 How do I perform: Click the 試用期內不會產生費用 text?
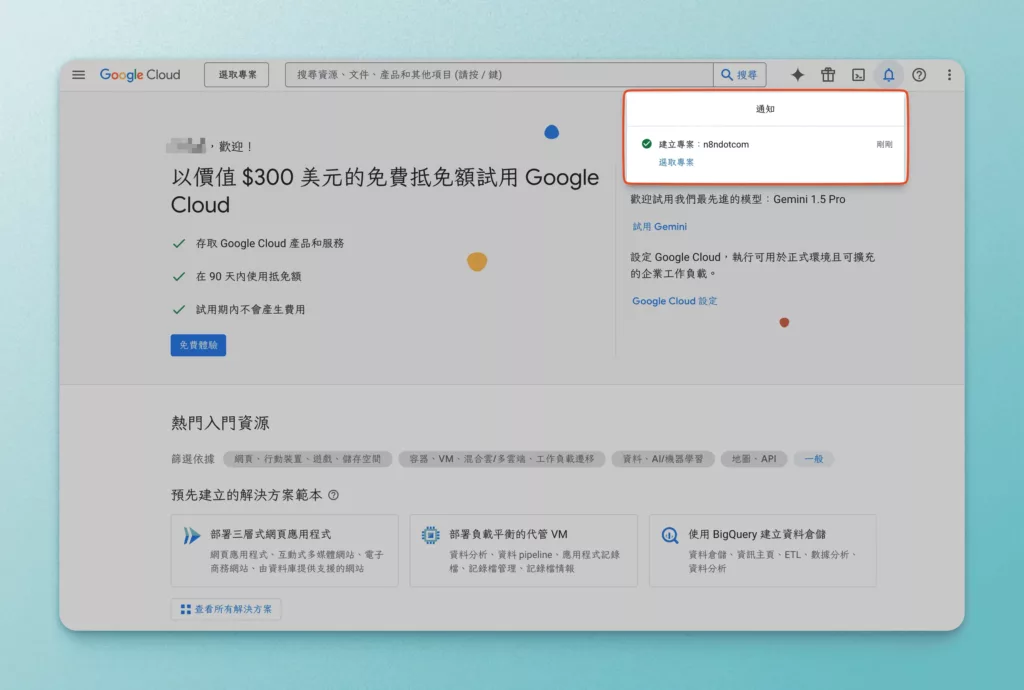pos(250,309)
